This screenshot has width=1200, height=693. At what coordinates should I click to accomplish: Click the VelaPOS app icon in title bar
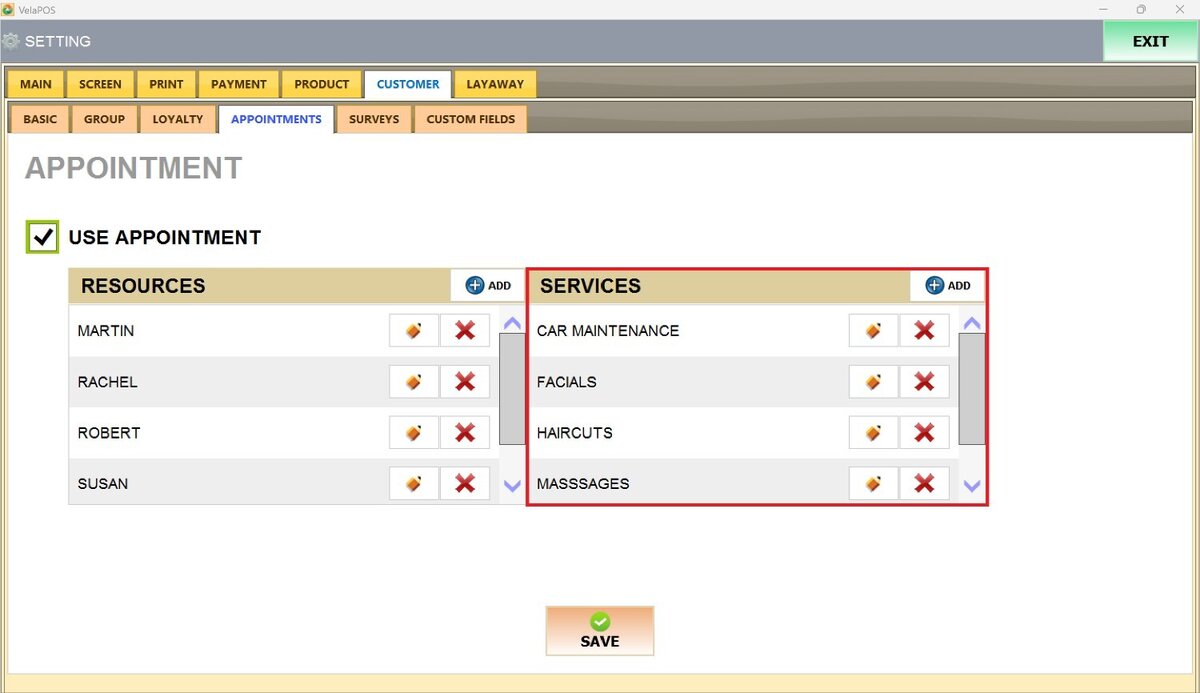point(8,9)
